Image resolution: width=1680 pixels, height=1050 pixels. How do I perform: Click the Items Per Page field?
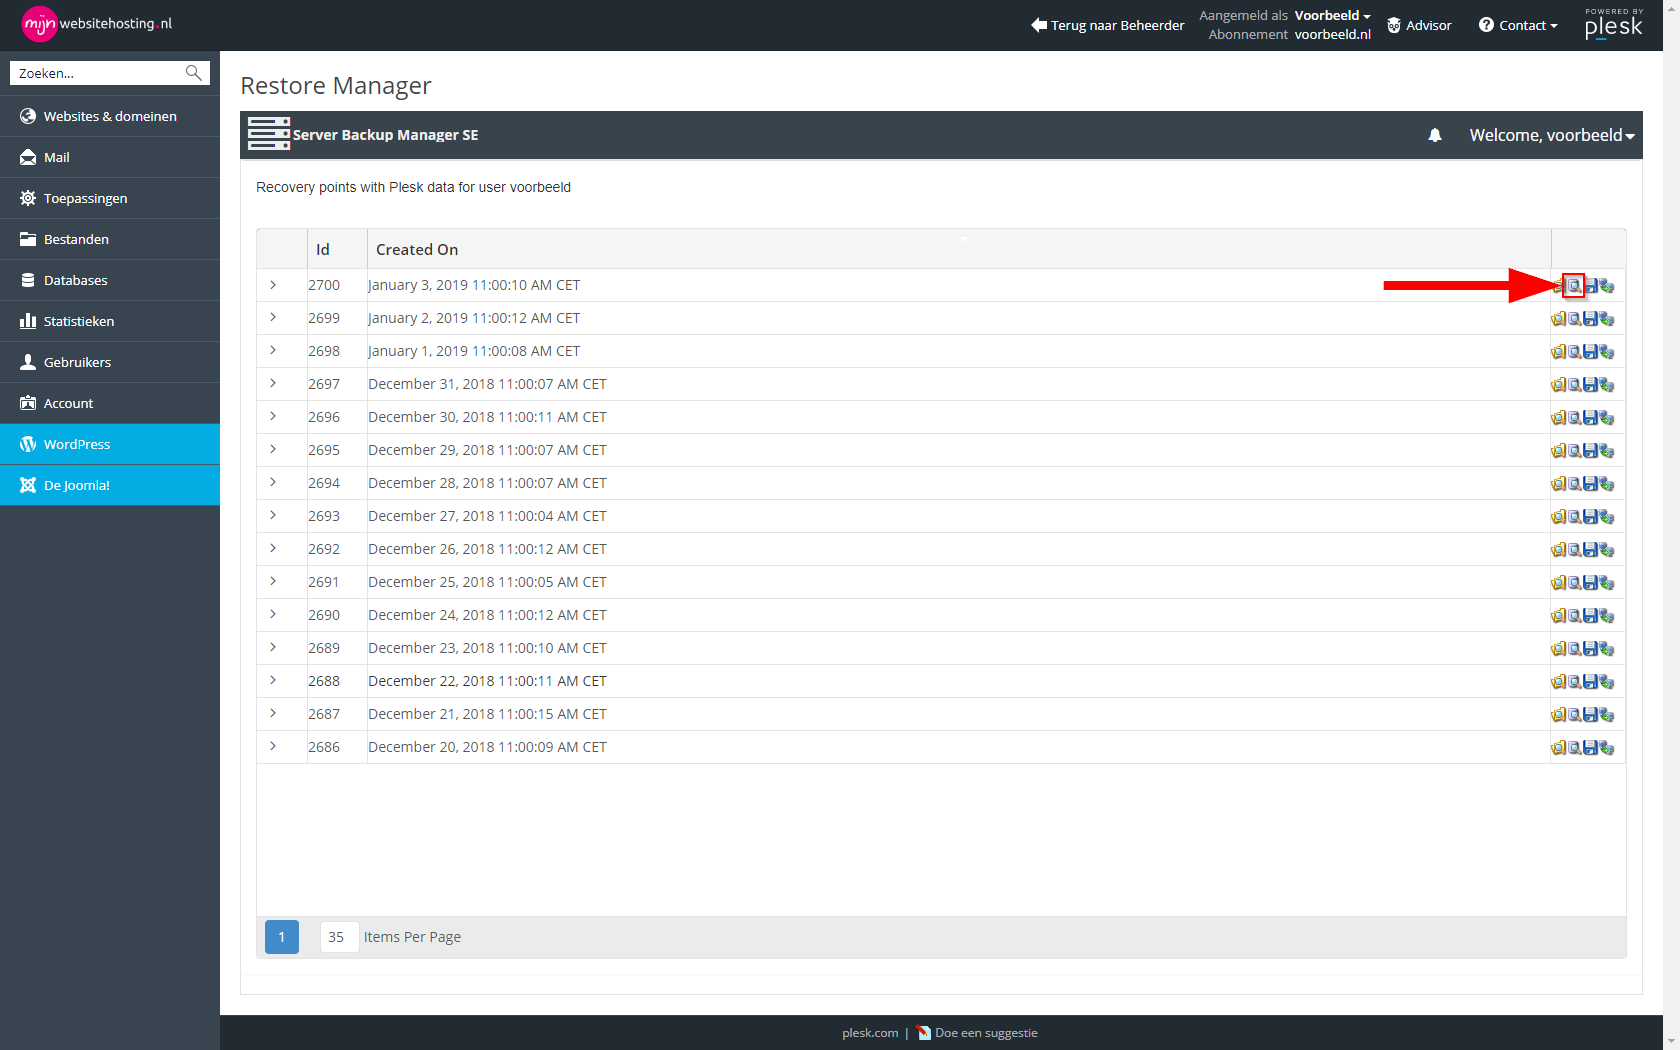tap(339, 937)
